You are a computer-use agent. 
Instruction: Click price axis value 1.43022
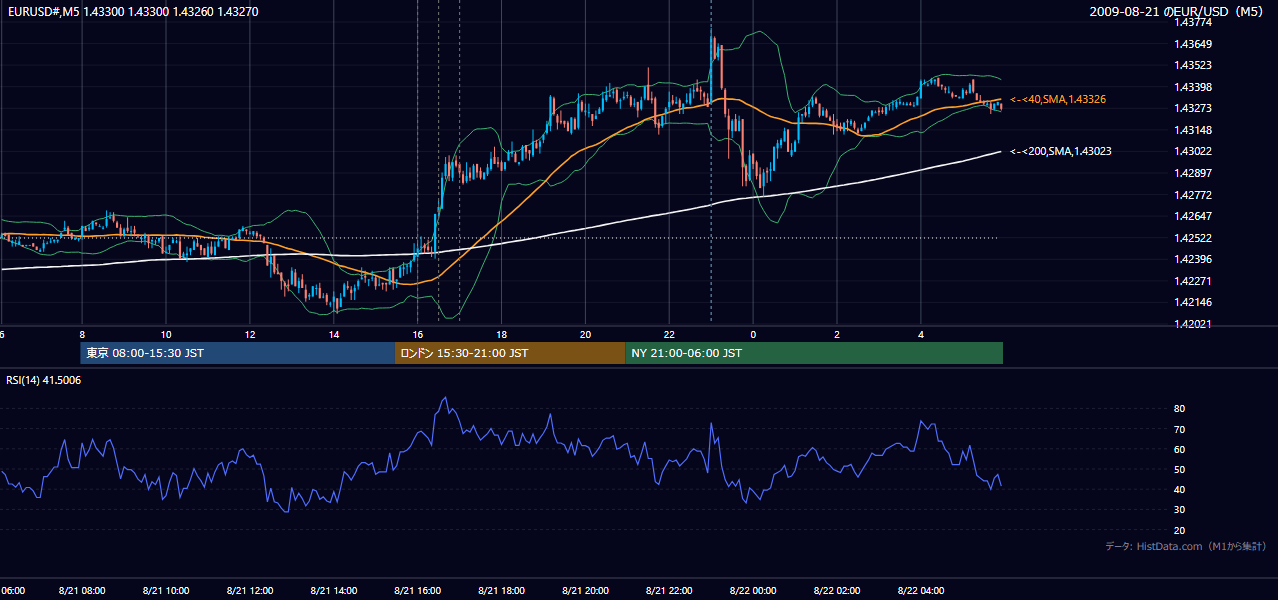click(1194, 151)
